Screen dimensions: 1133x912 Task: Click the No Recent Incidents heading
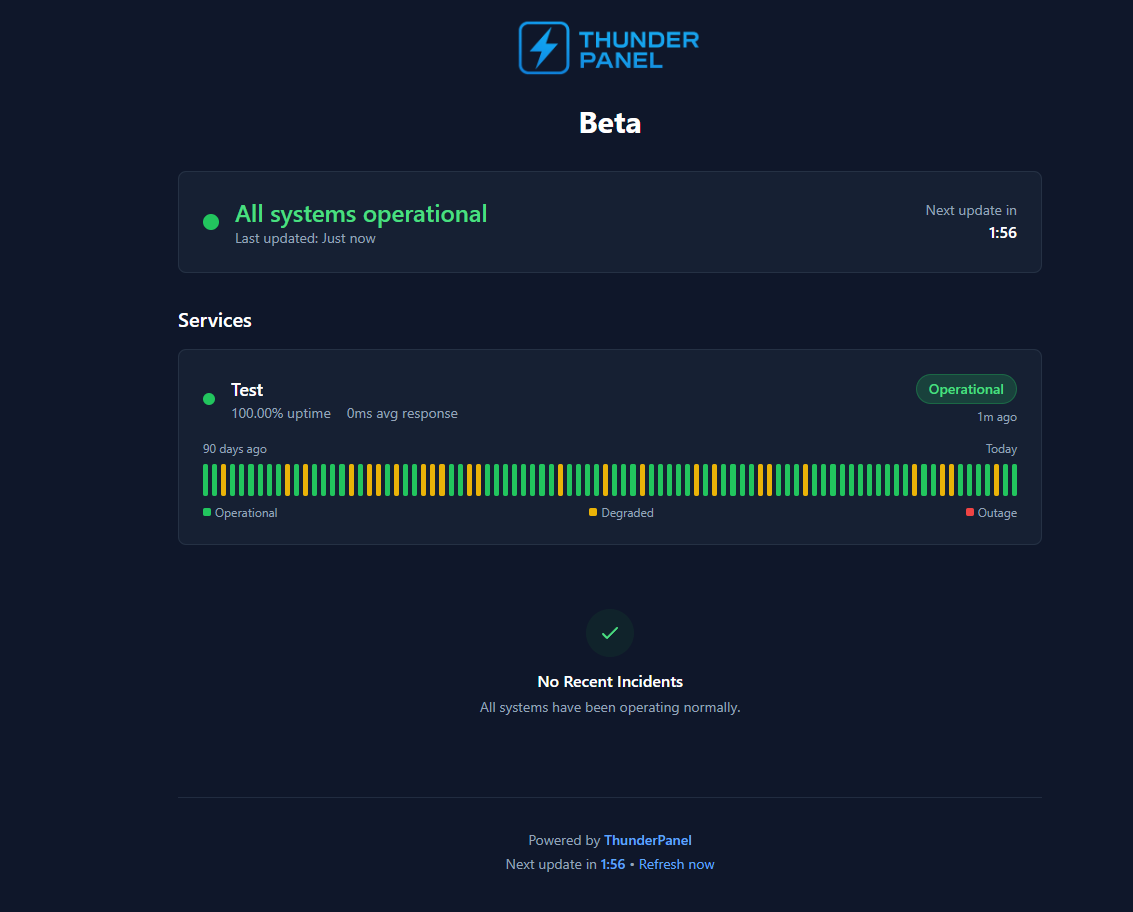610,681
